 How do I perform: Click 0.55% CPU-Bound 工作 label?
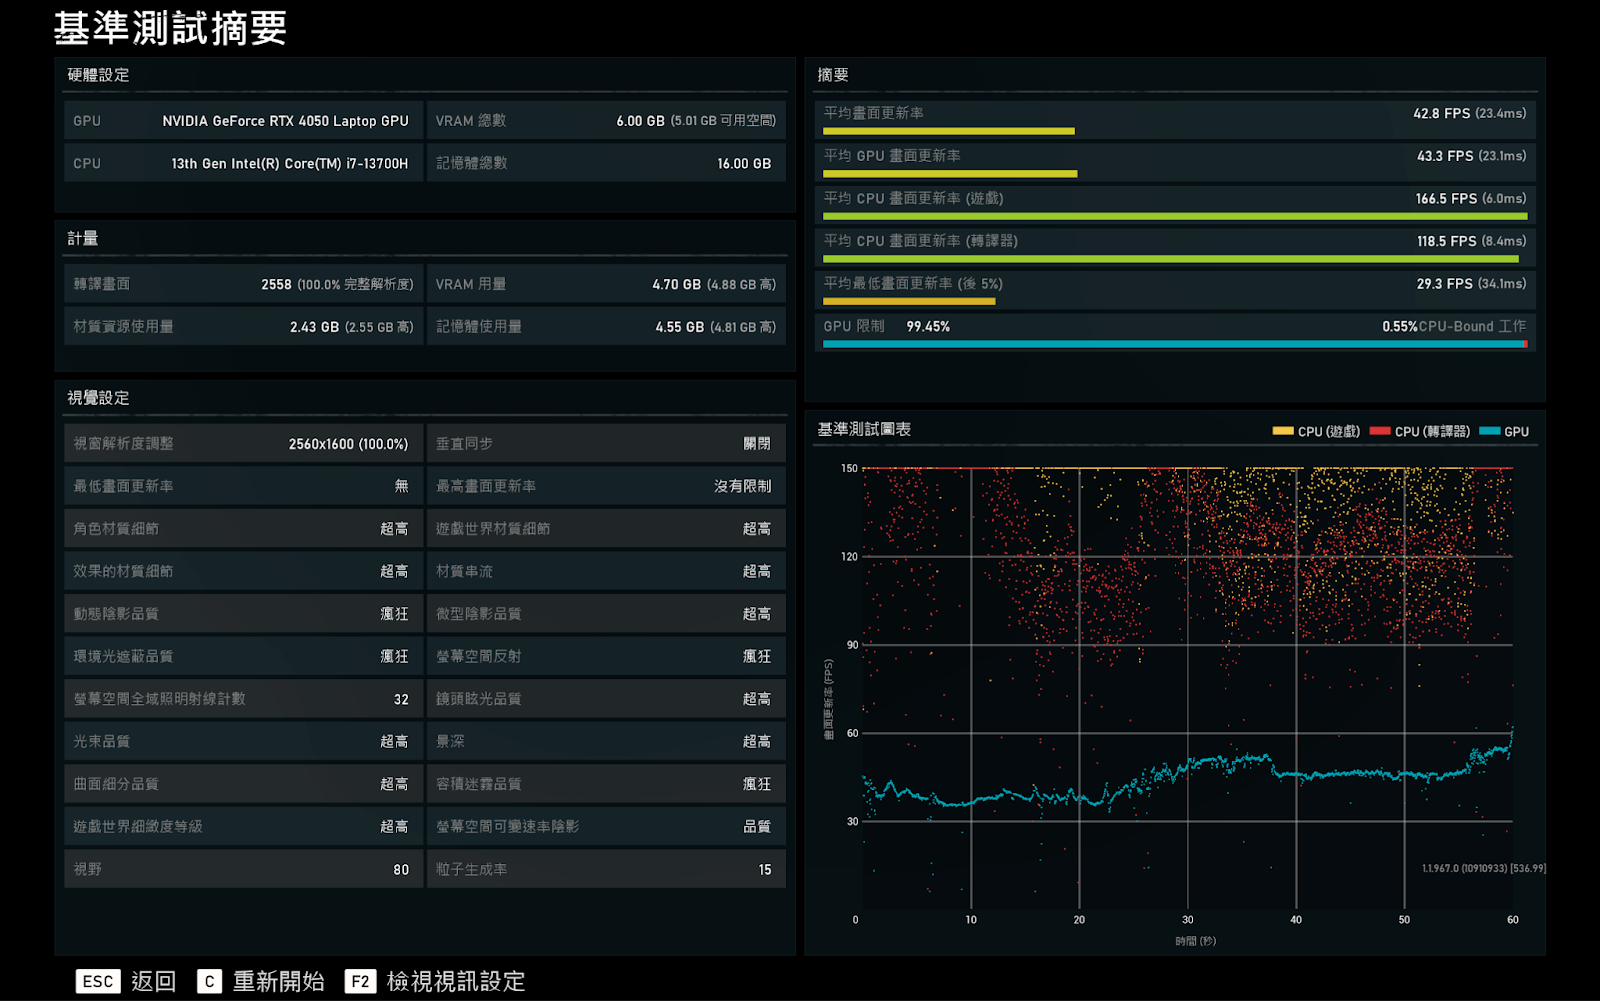point(1454,327)
